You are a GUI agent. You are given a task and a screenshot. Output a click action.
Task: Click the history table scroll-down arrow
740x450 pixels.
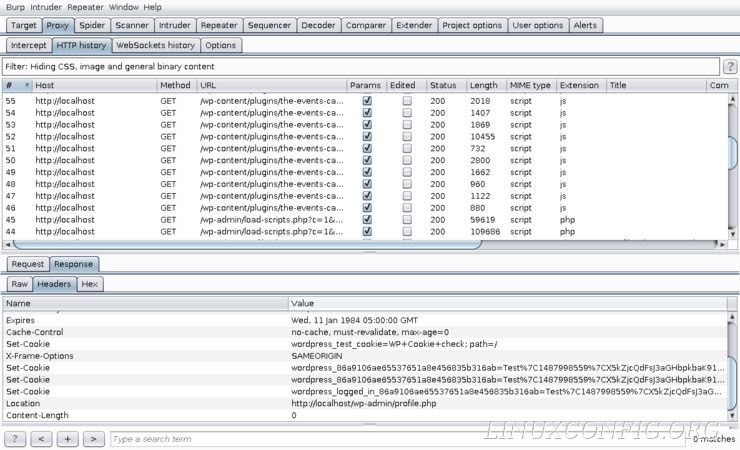[x=732, y=234]
